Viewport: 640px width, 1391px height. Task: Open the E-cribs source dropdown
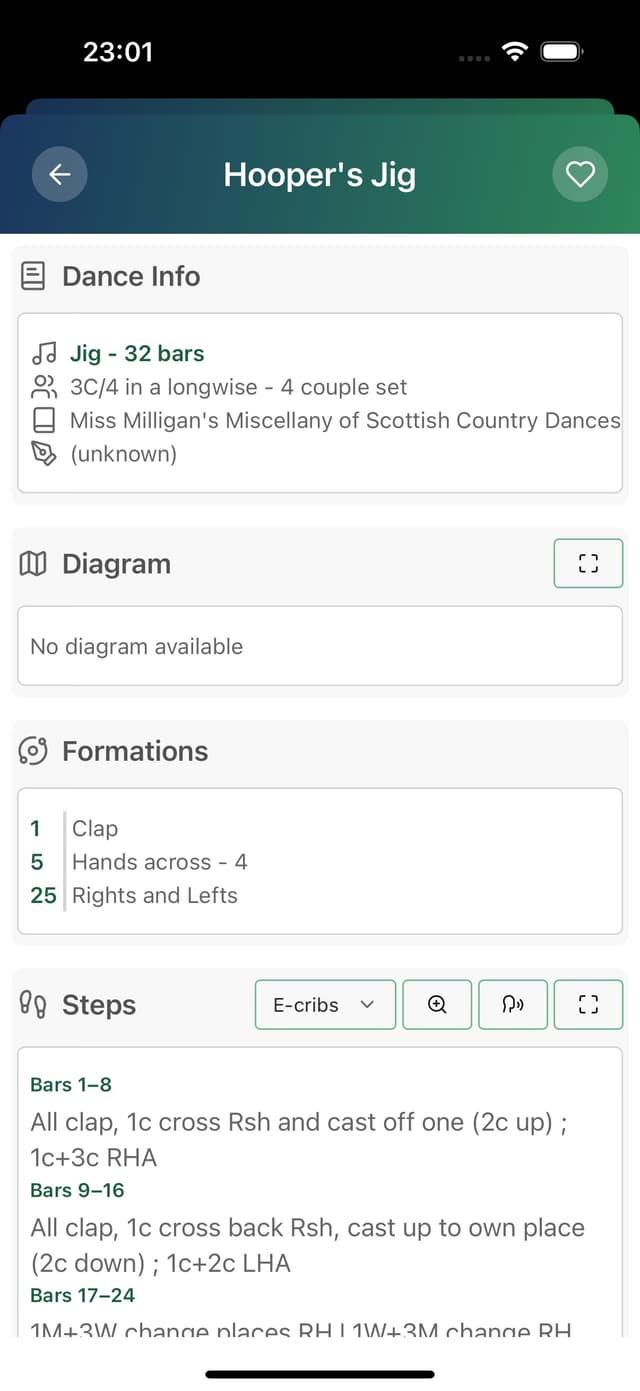coord(325,1004)
